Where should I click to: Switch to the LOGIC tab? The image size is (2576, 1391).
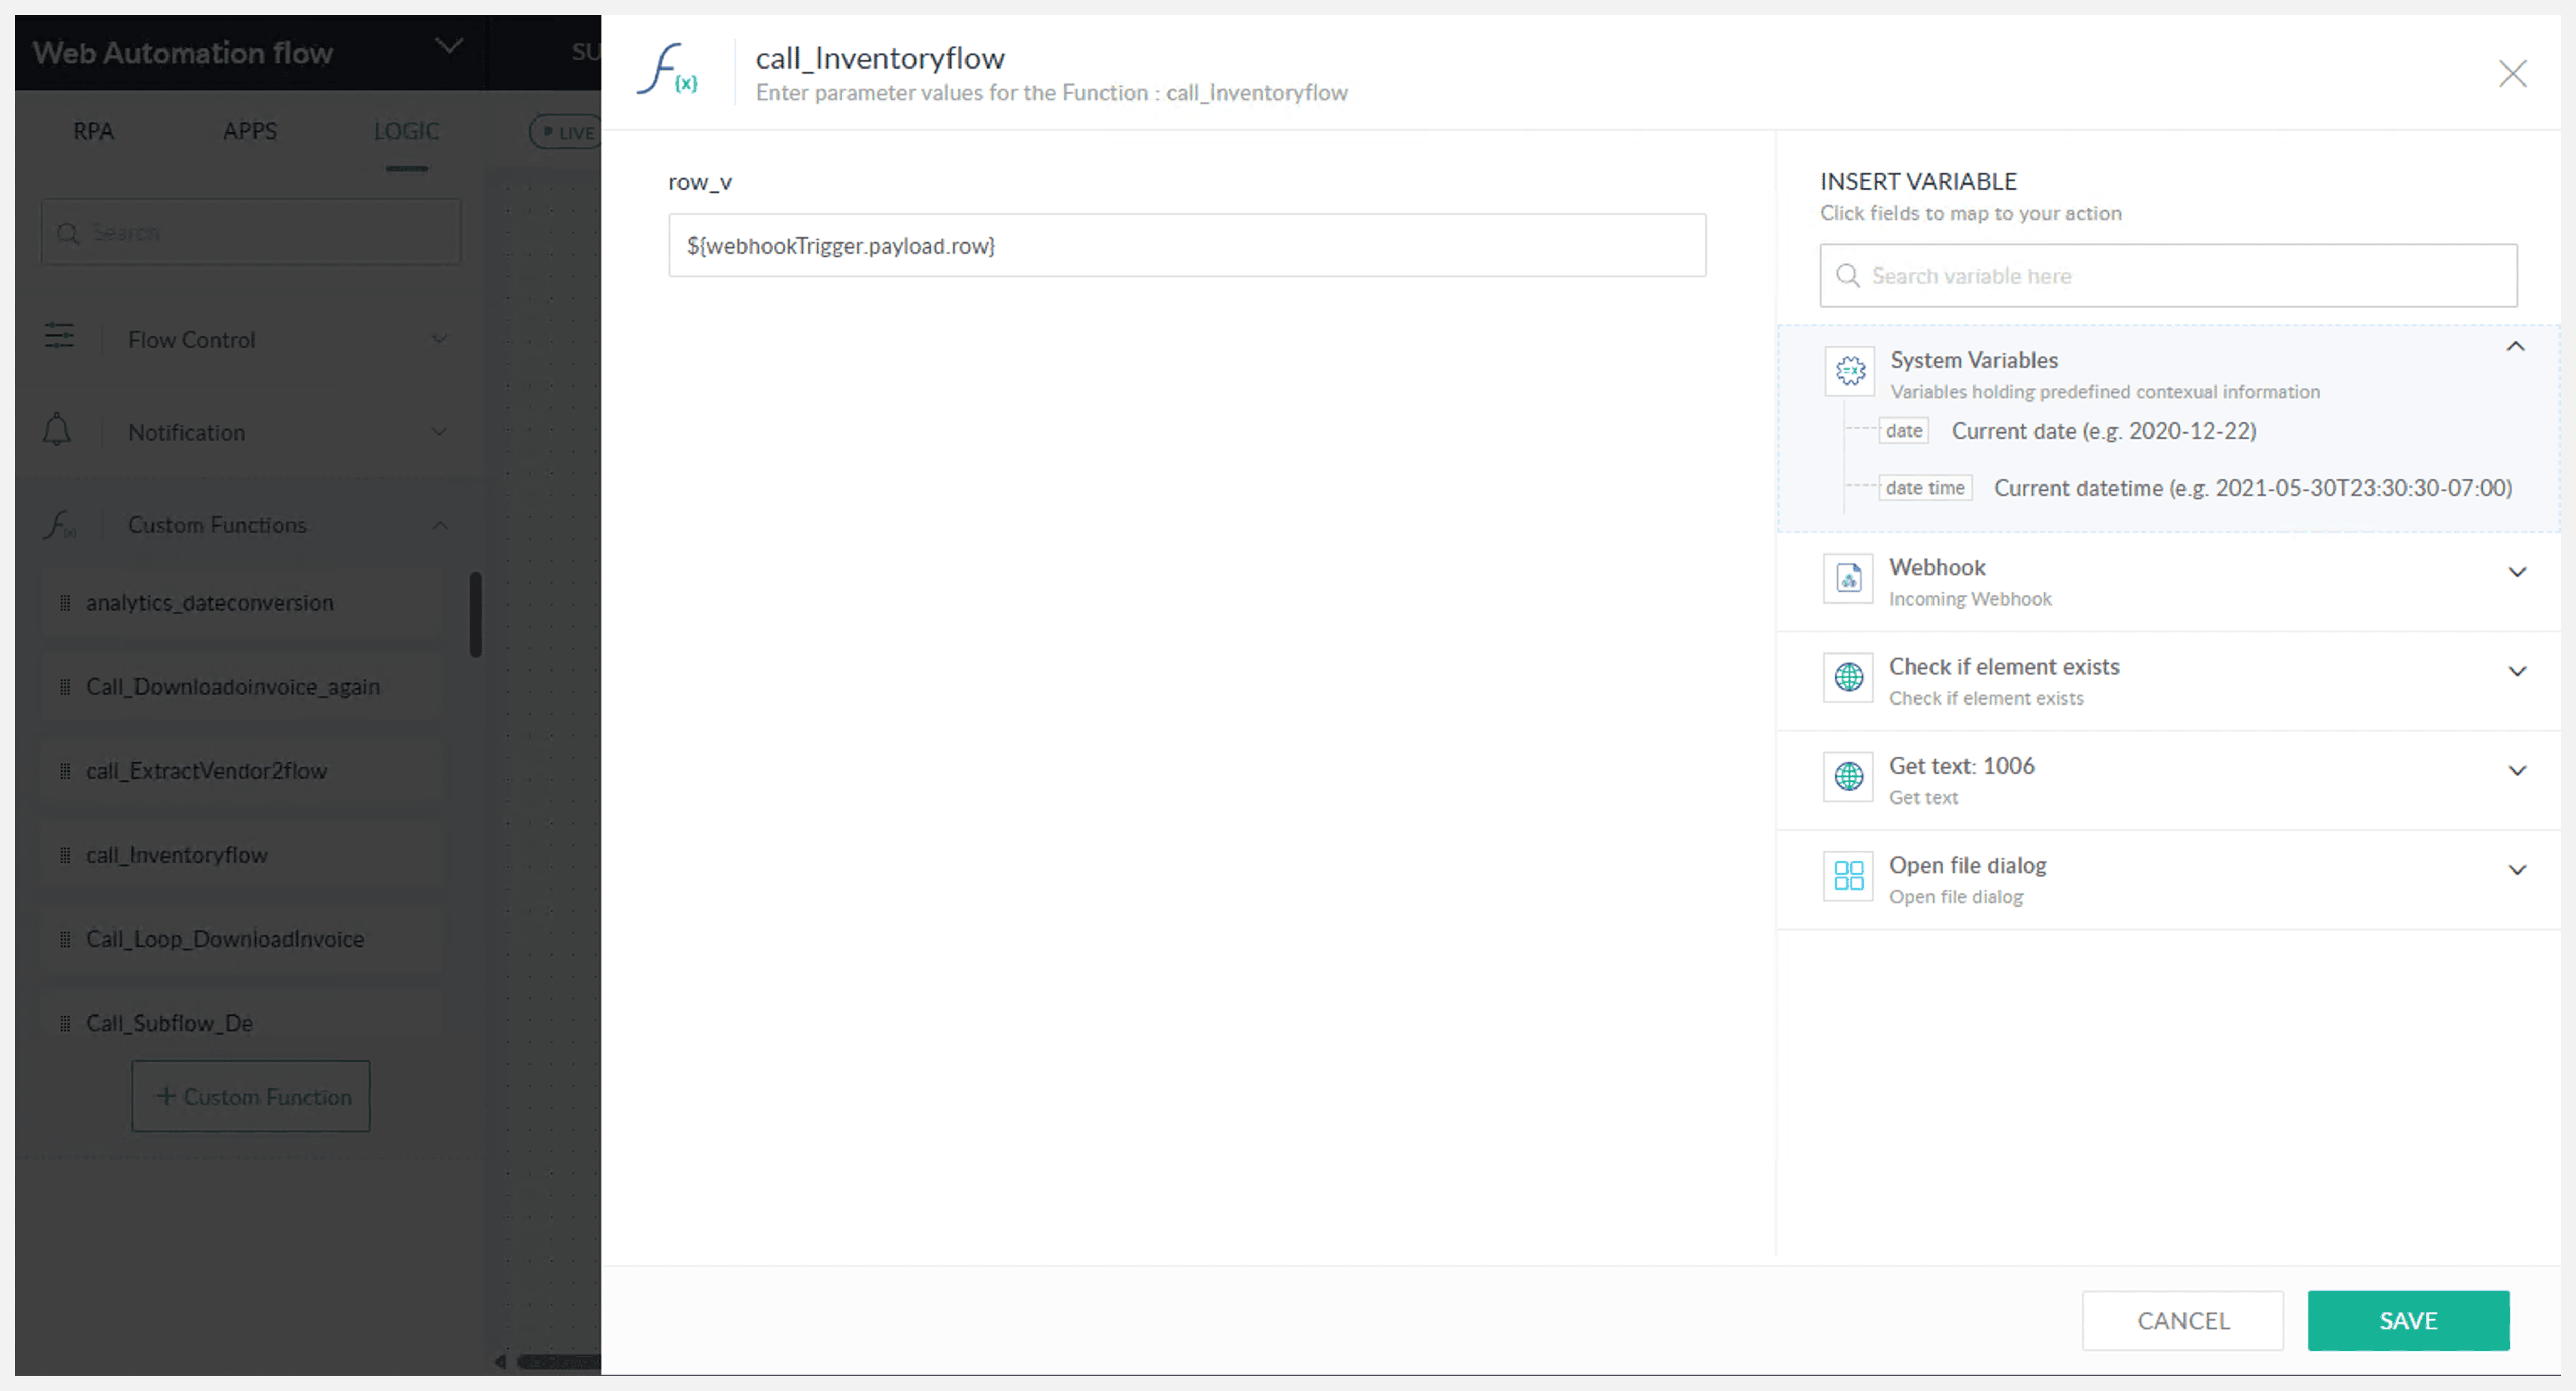[406, 131]
